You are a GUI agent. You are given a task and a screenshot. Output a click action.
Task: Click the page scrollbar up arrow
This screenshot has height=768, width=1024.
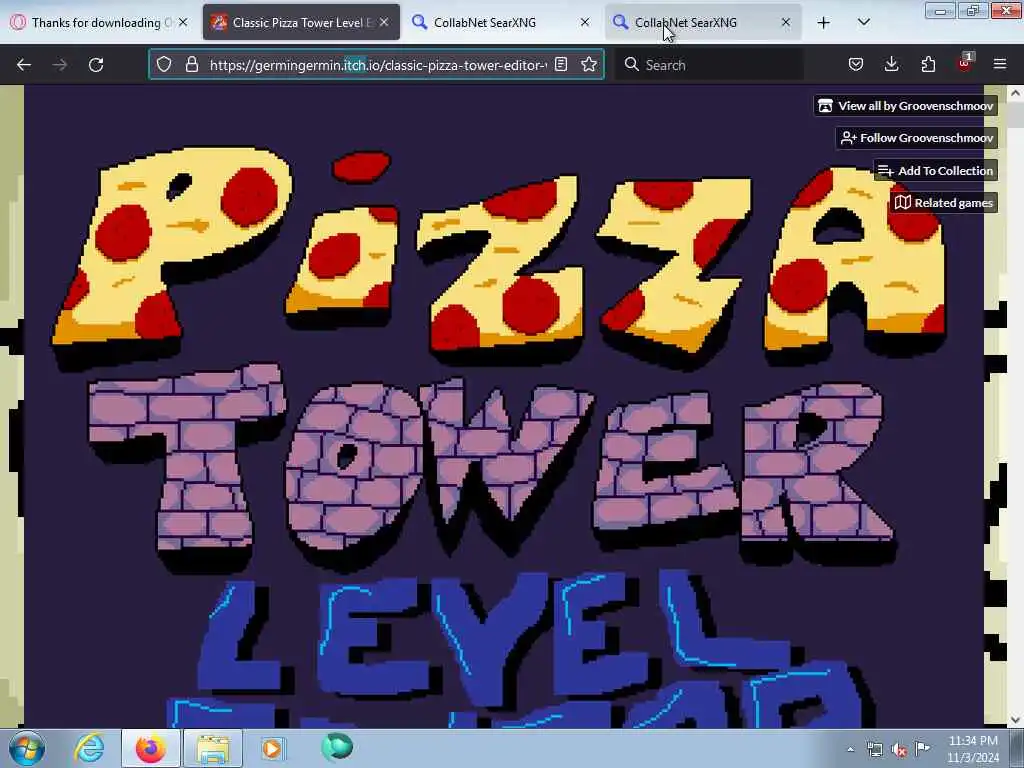1016,93
